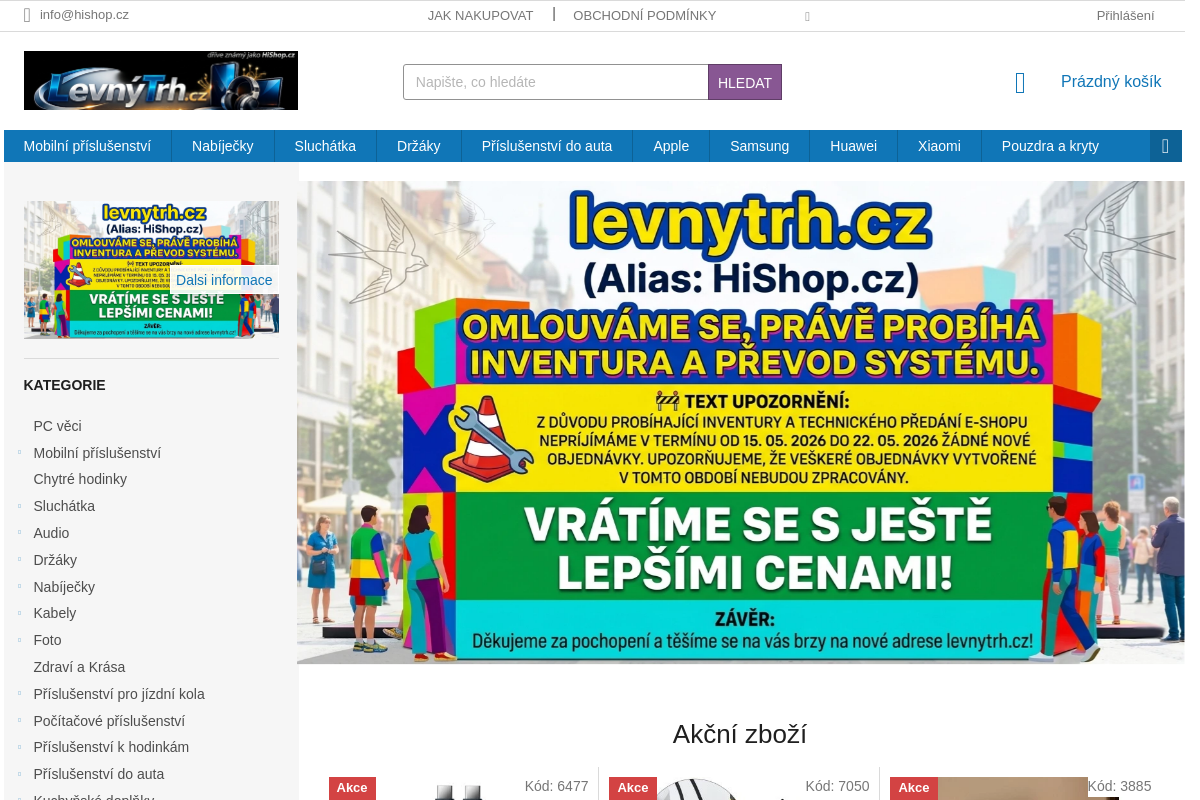Click the Akce badge on product 3885
1200x800 pixels.
[x=914, y=788]
